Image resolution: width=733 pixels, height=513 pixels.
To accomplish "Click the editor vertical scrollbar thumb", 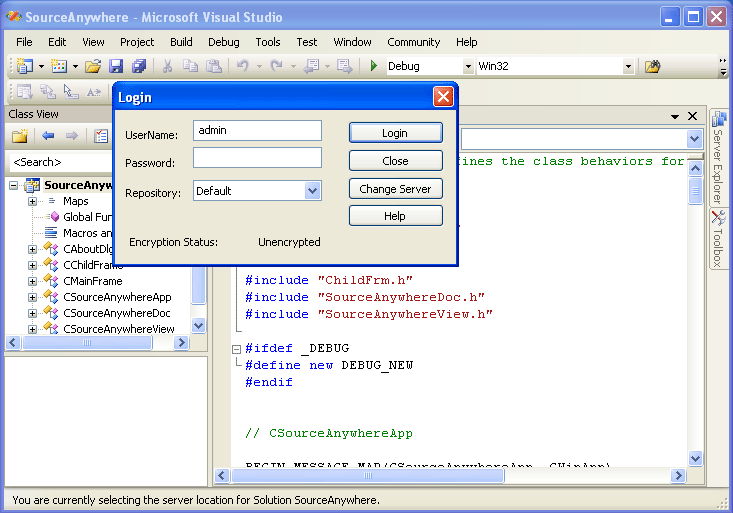I will coord(696,191).
